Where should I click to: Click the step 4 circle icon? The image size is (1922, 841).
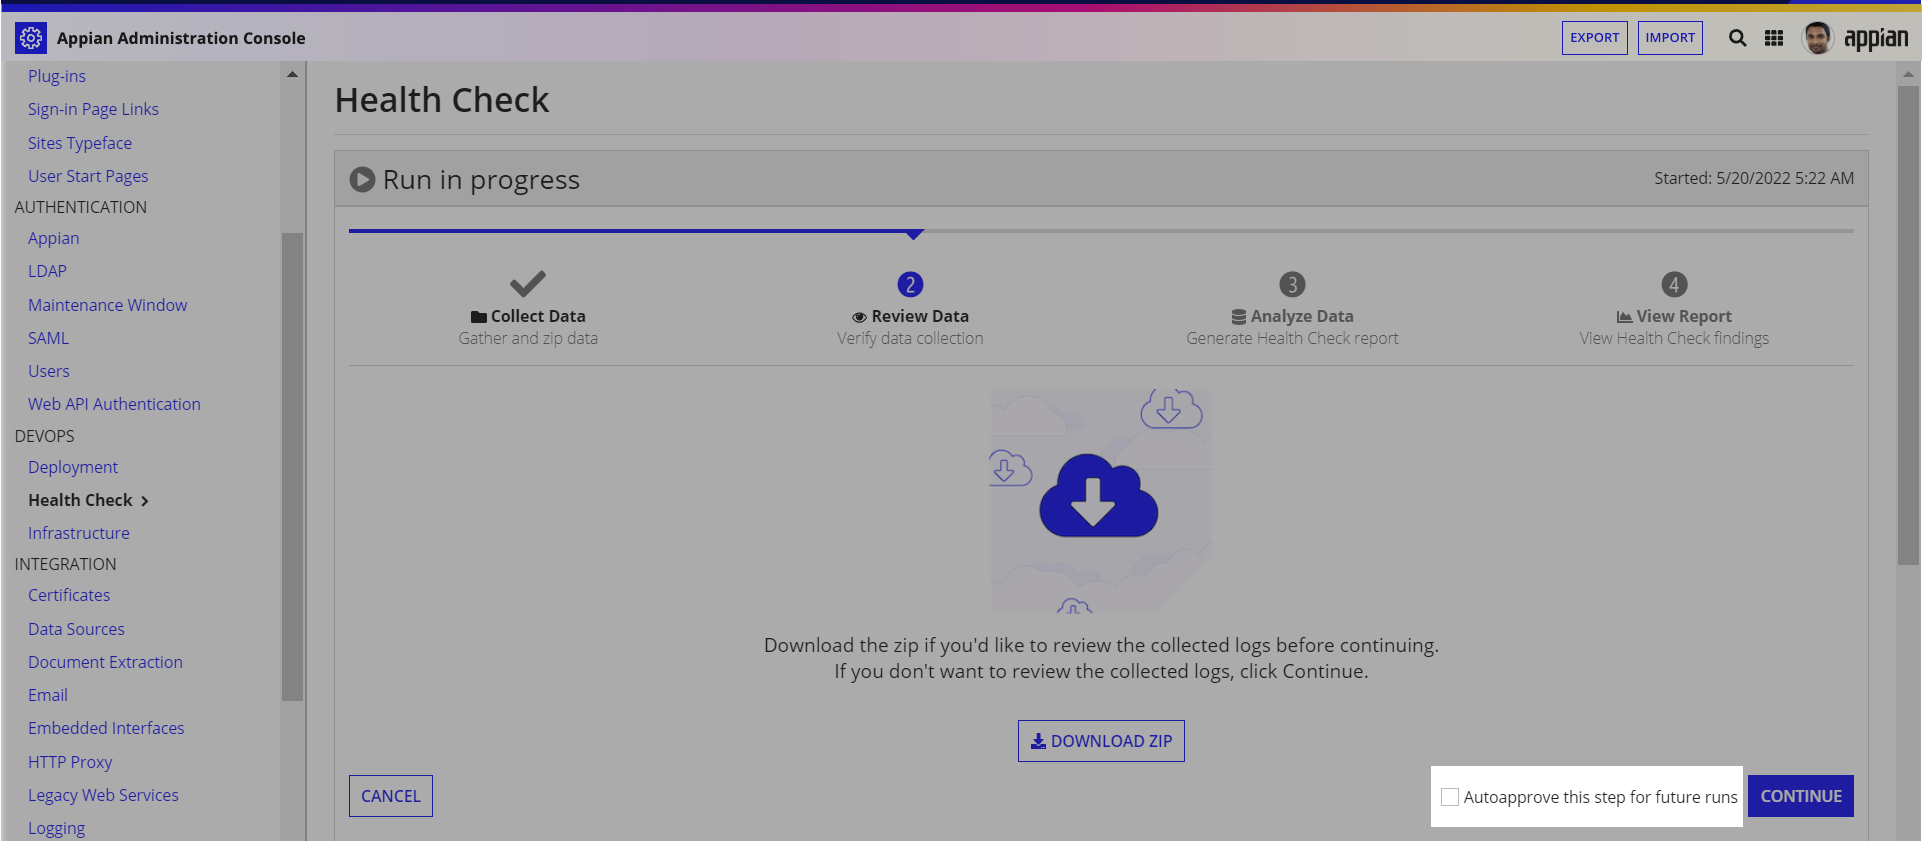(x=1674, y=285)
